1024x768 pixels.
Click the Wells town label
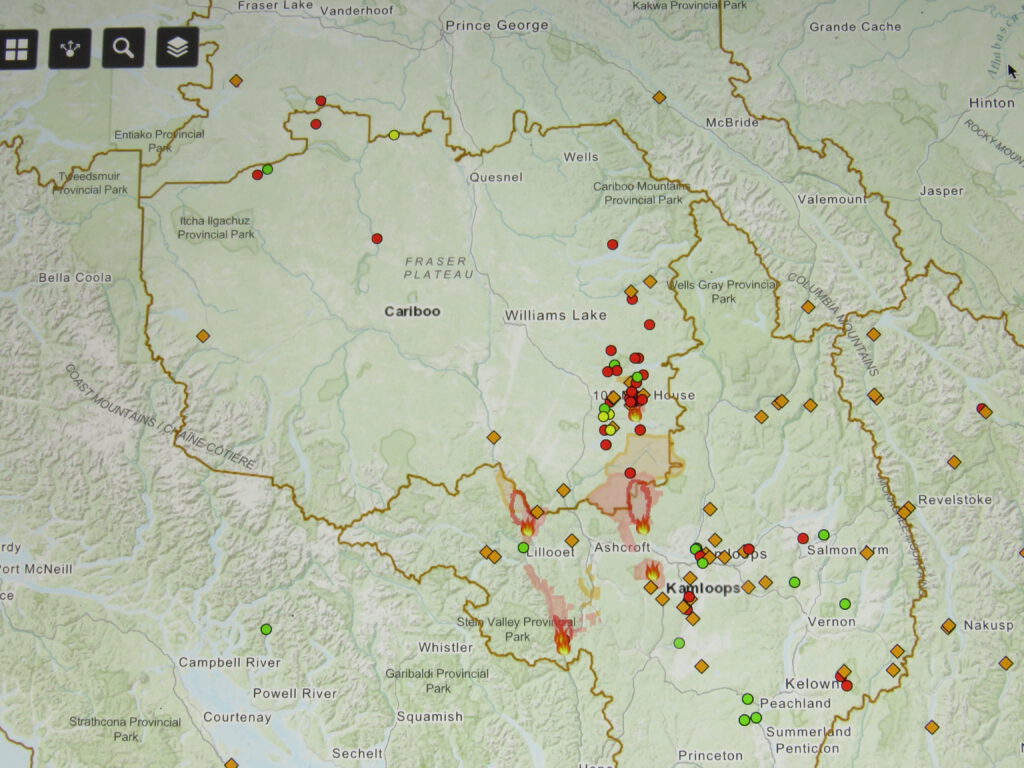point(581,157)
